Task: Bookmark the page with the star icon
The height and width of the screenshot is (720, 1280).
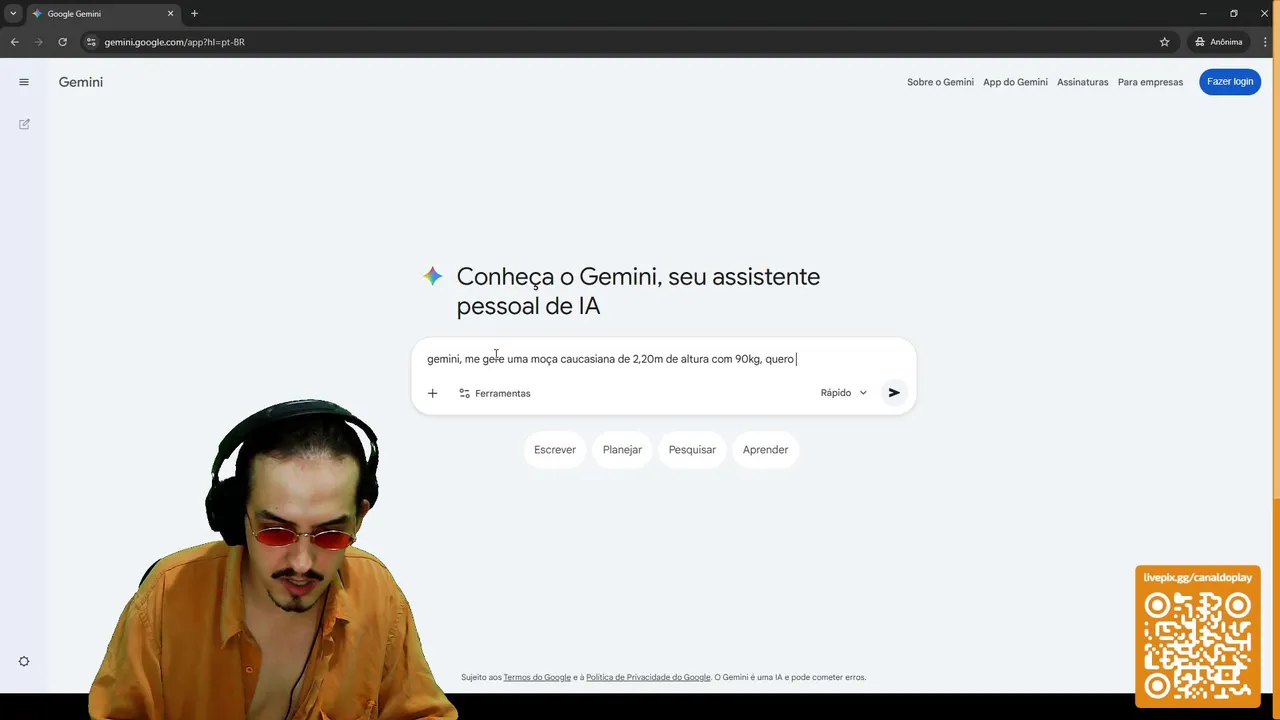Action: 1164,42
